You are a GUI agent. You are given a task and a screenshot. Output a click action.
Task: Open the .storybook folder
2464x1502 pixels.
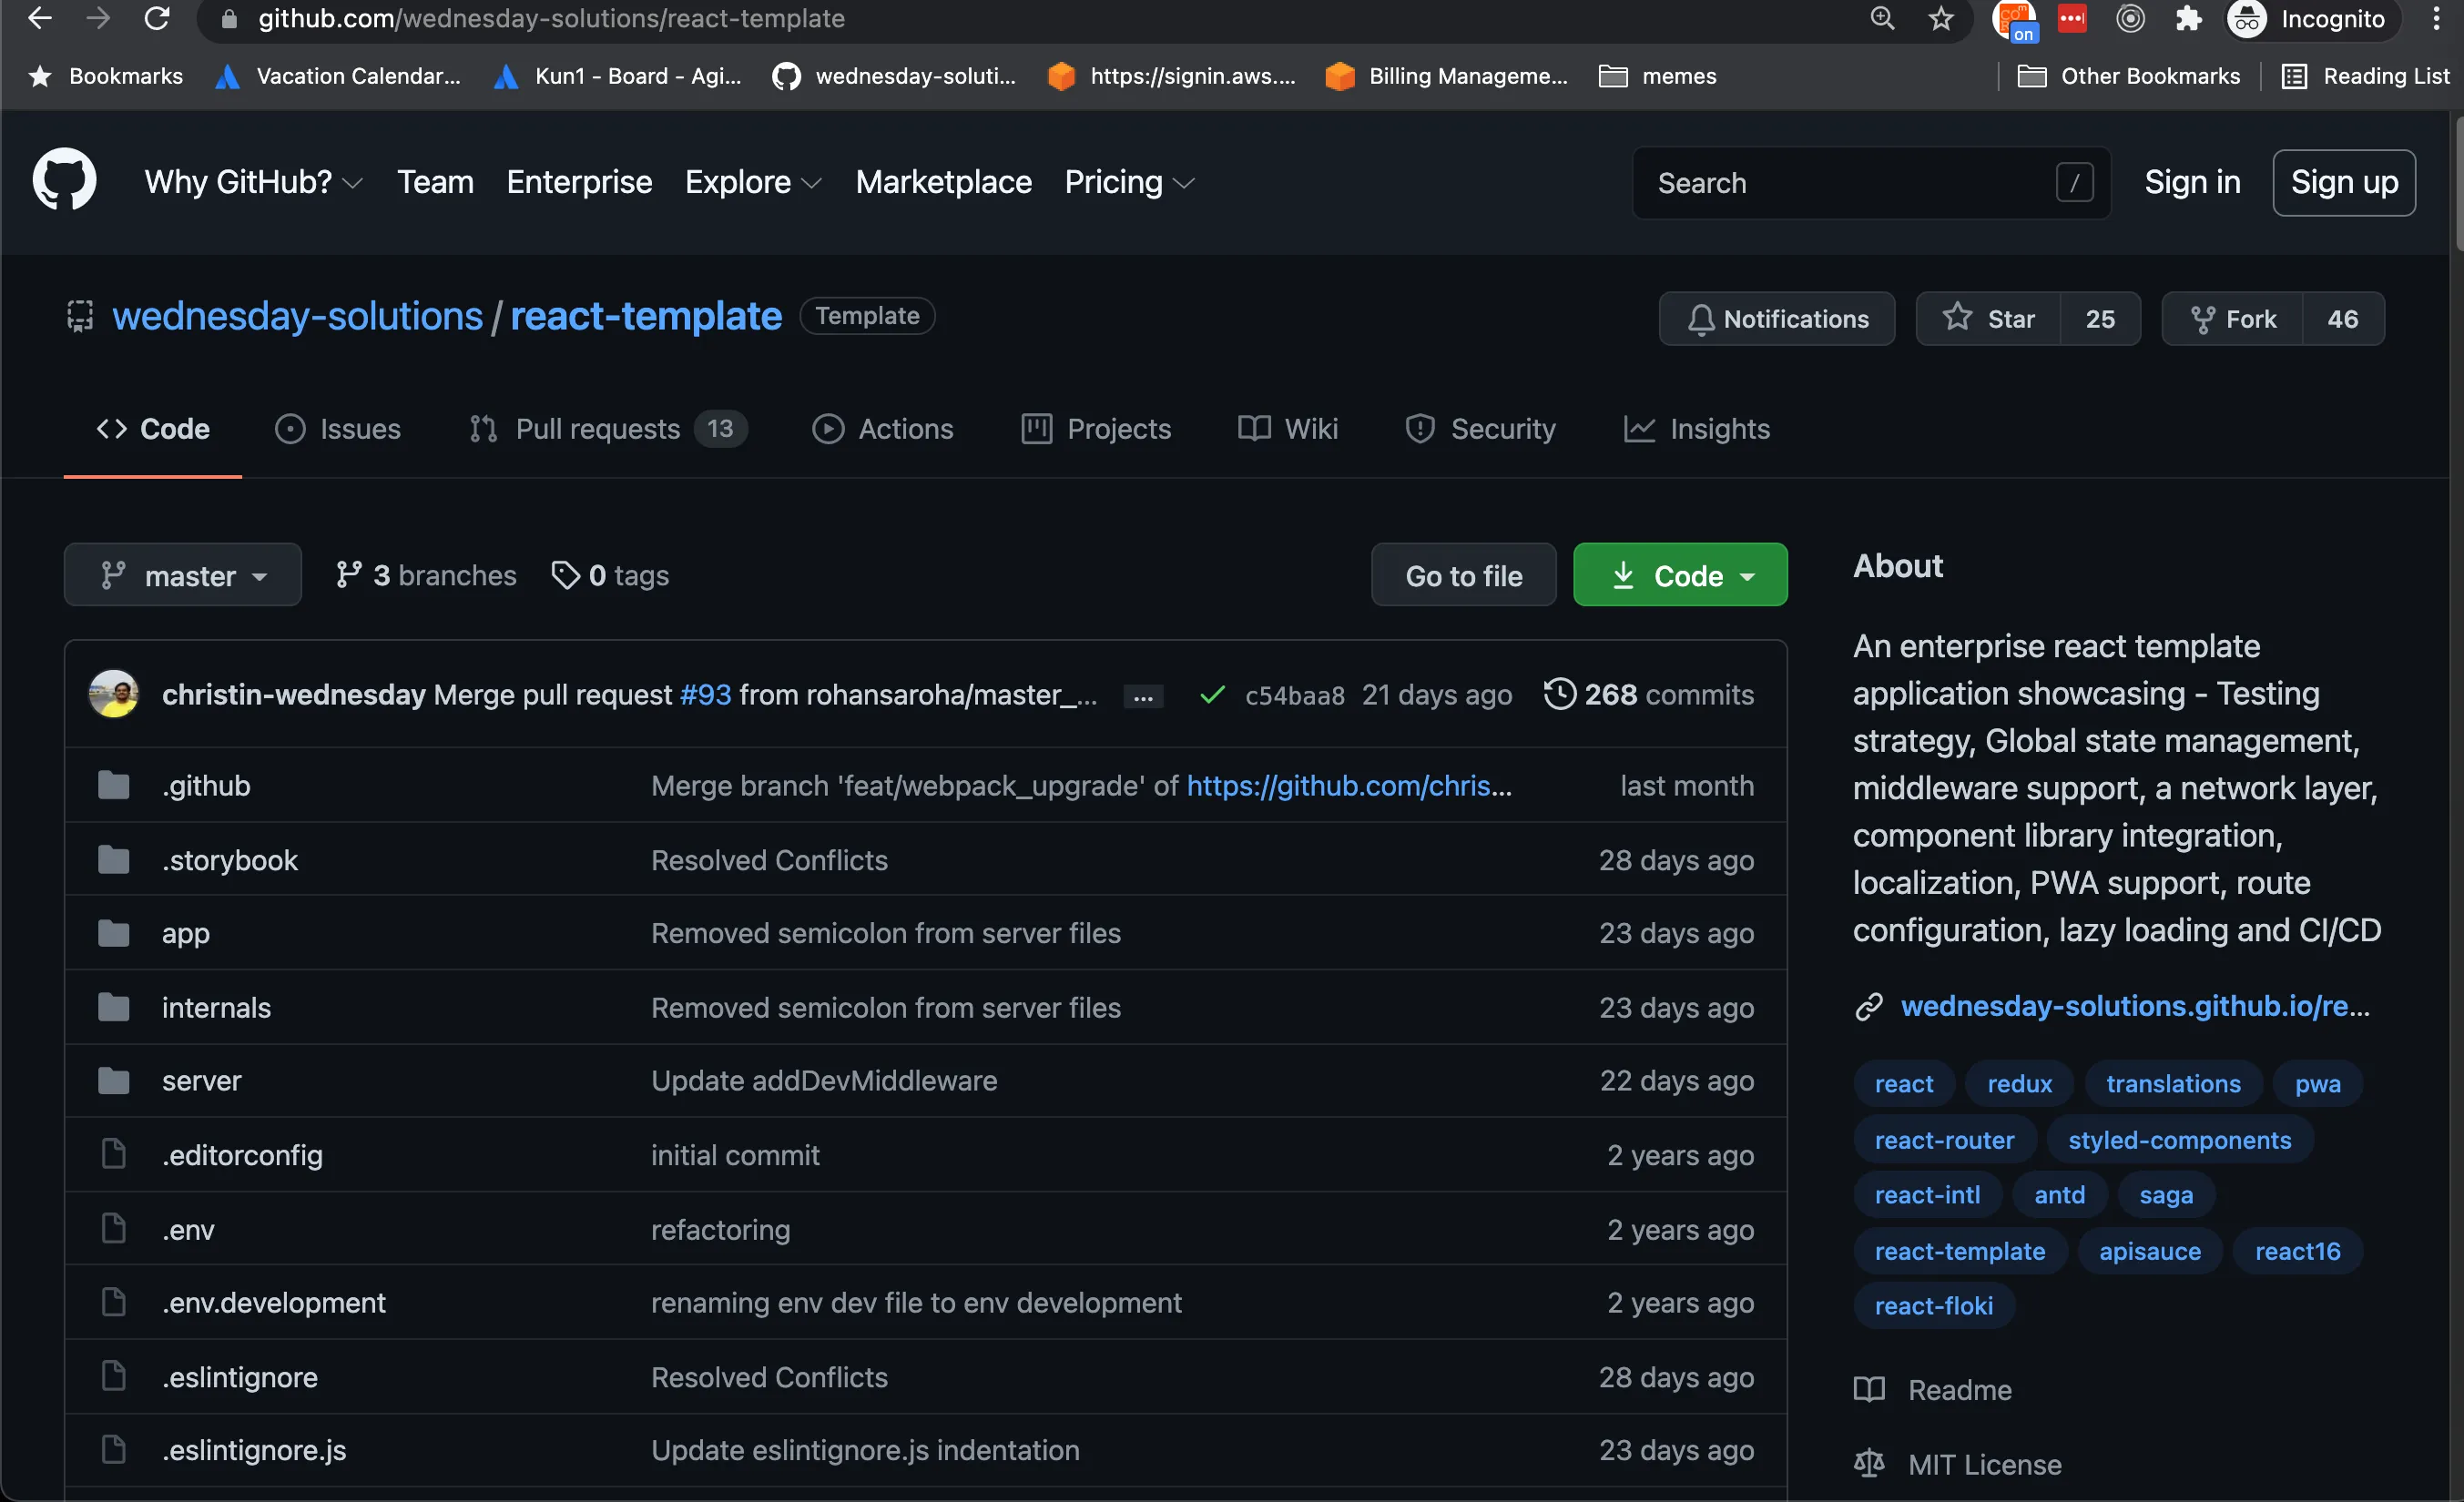point(229,860)
